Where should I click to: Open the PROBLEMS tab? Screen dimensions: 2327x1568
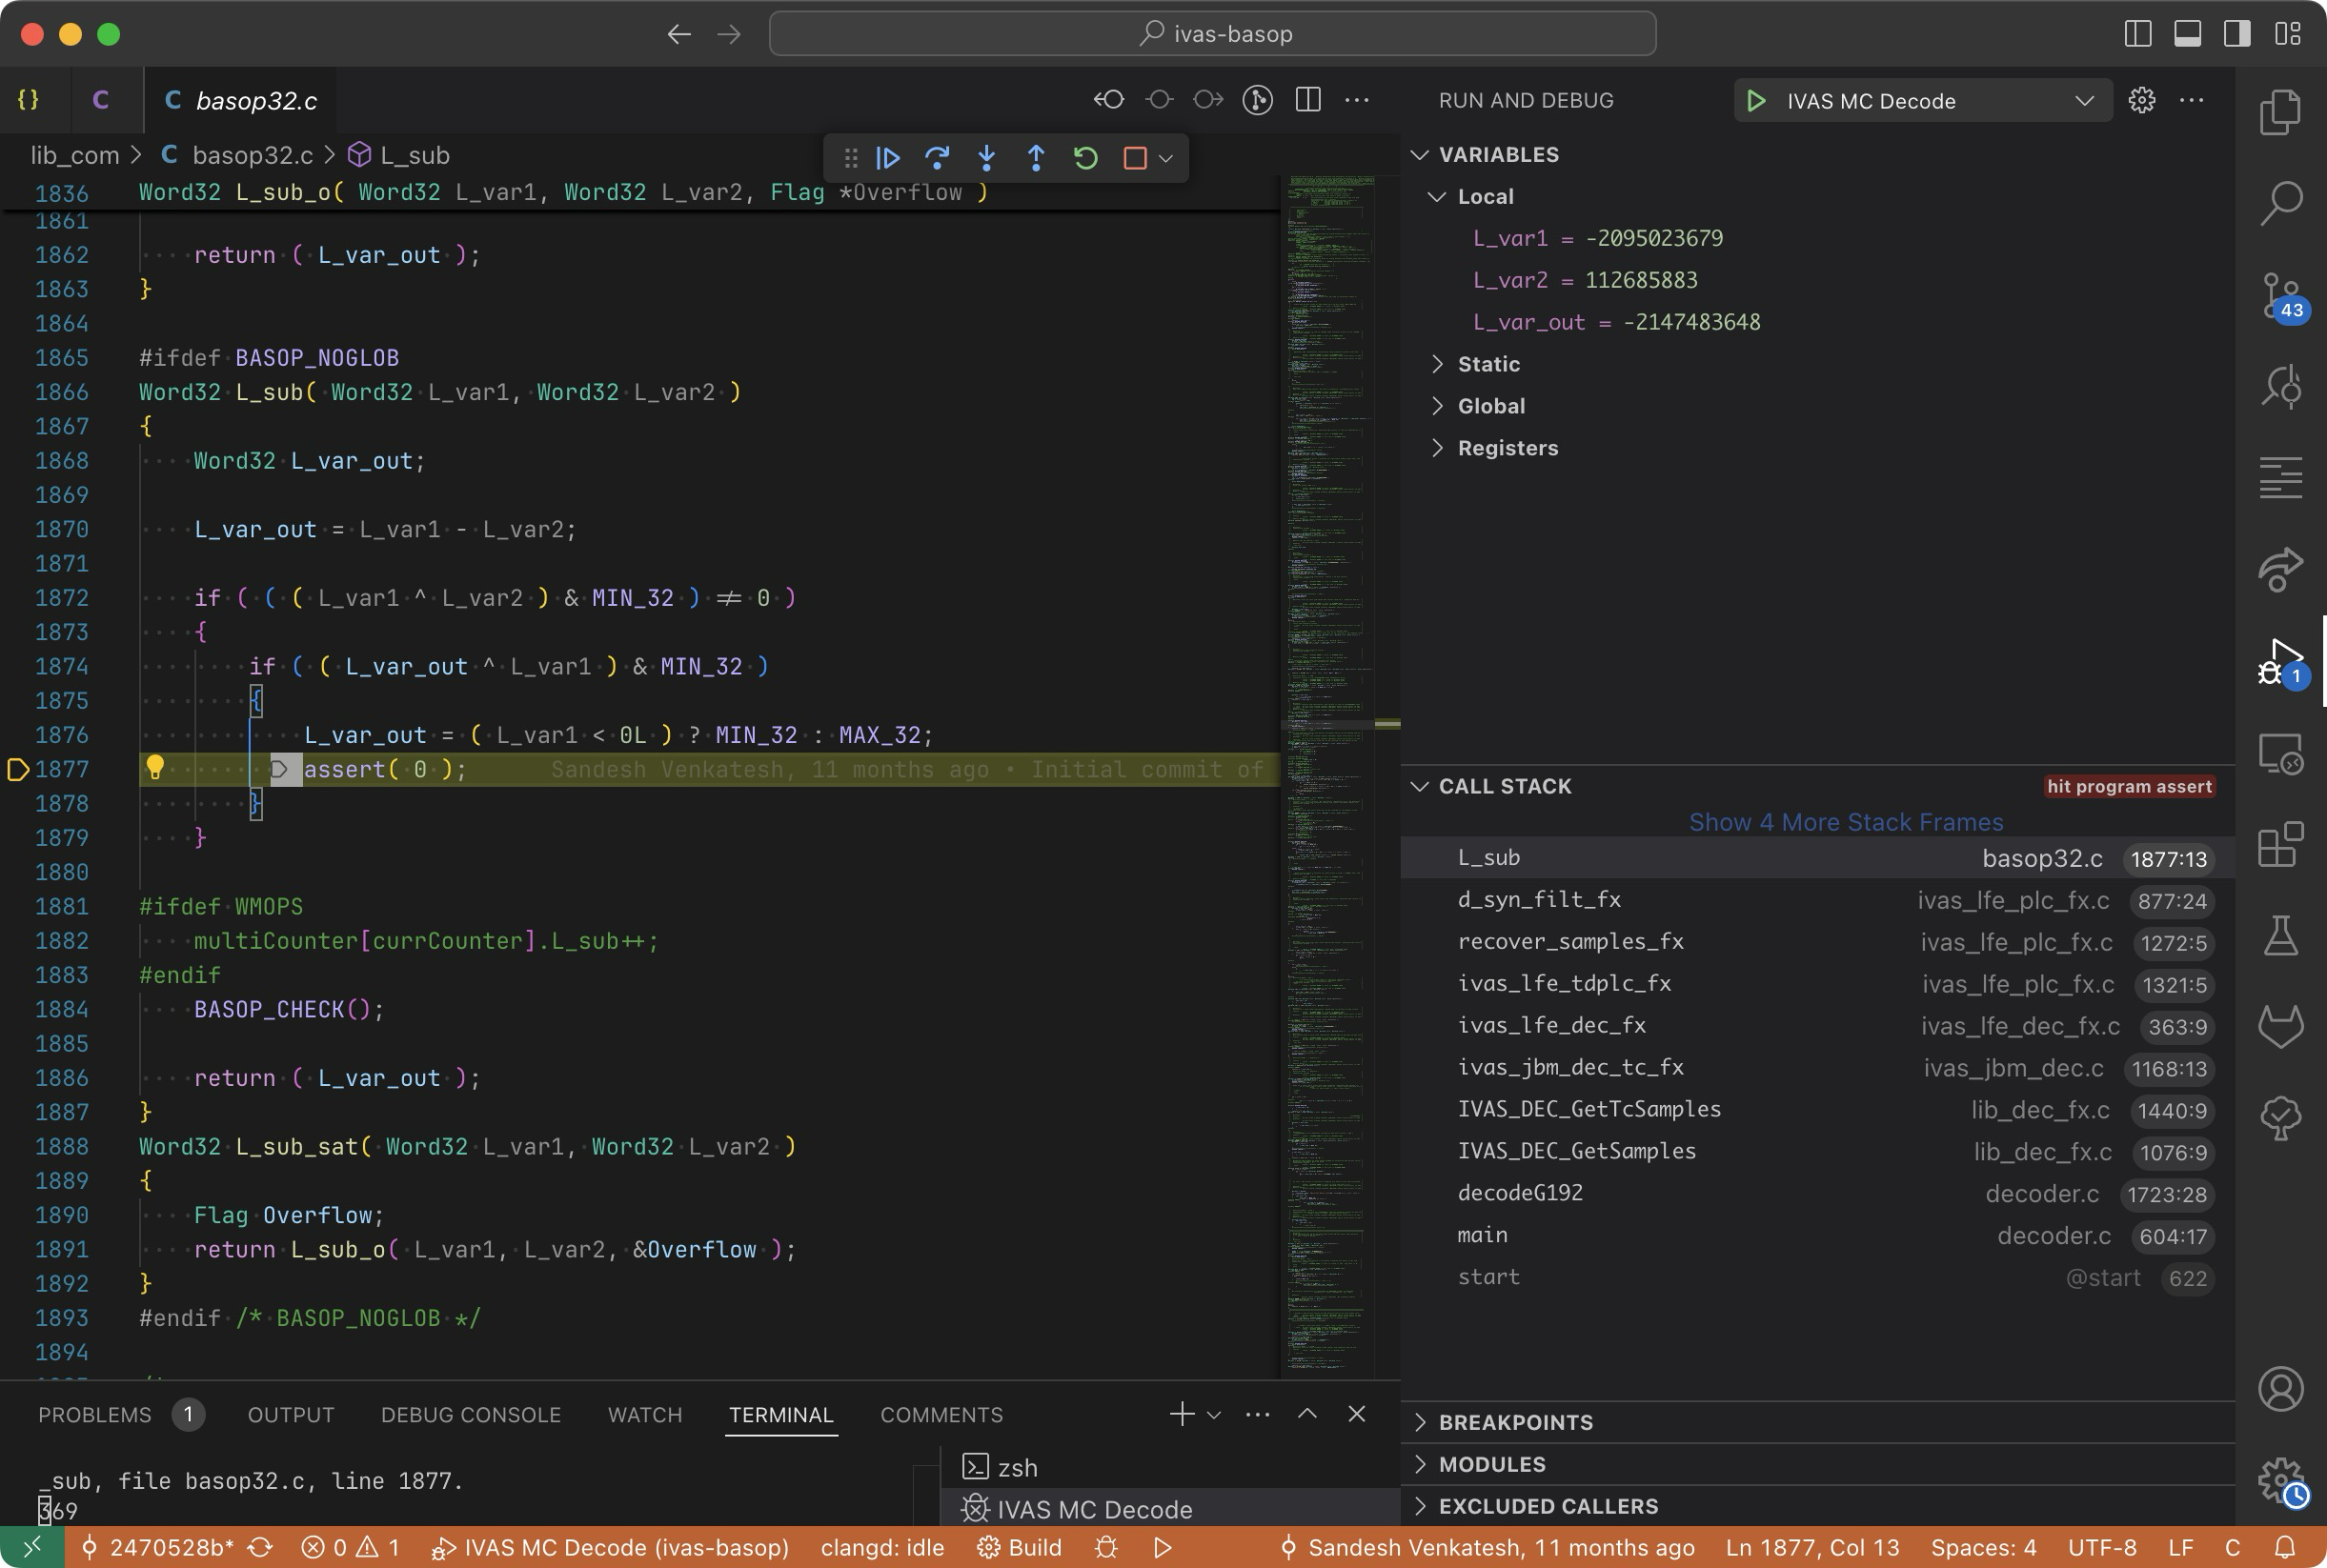click(x=95, y=1414)
